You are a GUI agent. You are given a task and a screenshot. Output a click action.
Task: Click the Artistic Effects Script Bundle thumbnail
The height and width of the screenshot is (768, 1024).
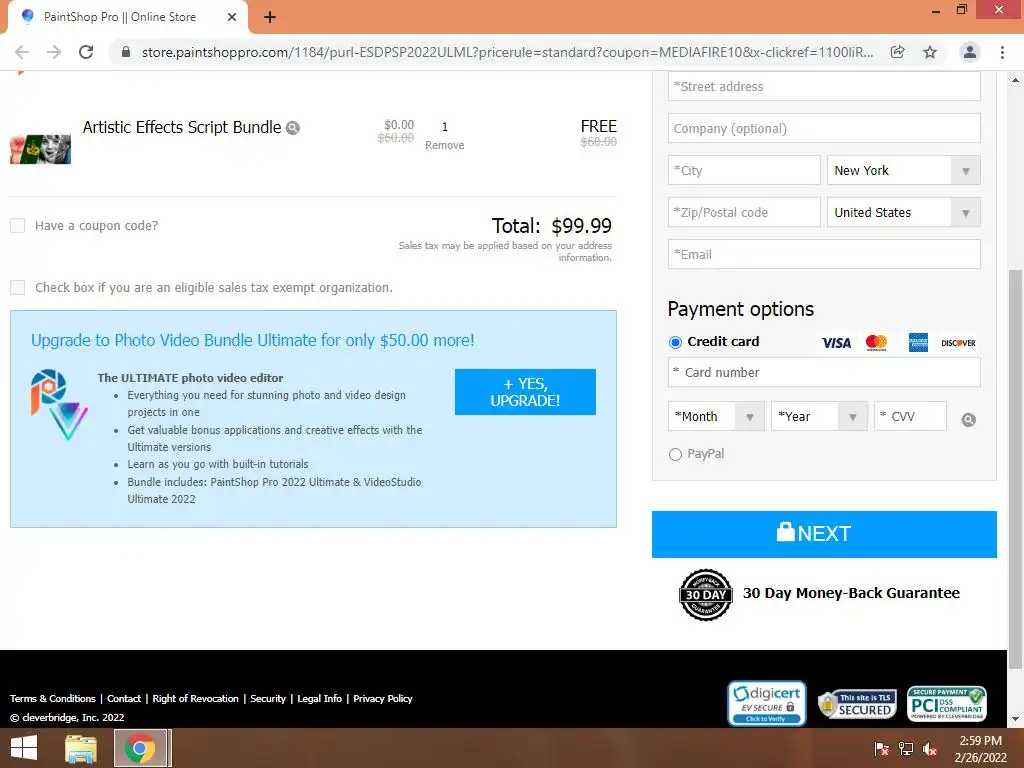[x=40, y=150]
